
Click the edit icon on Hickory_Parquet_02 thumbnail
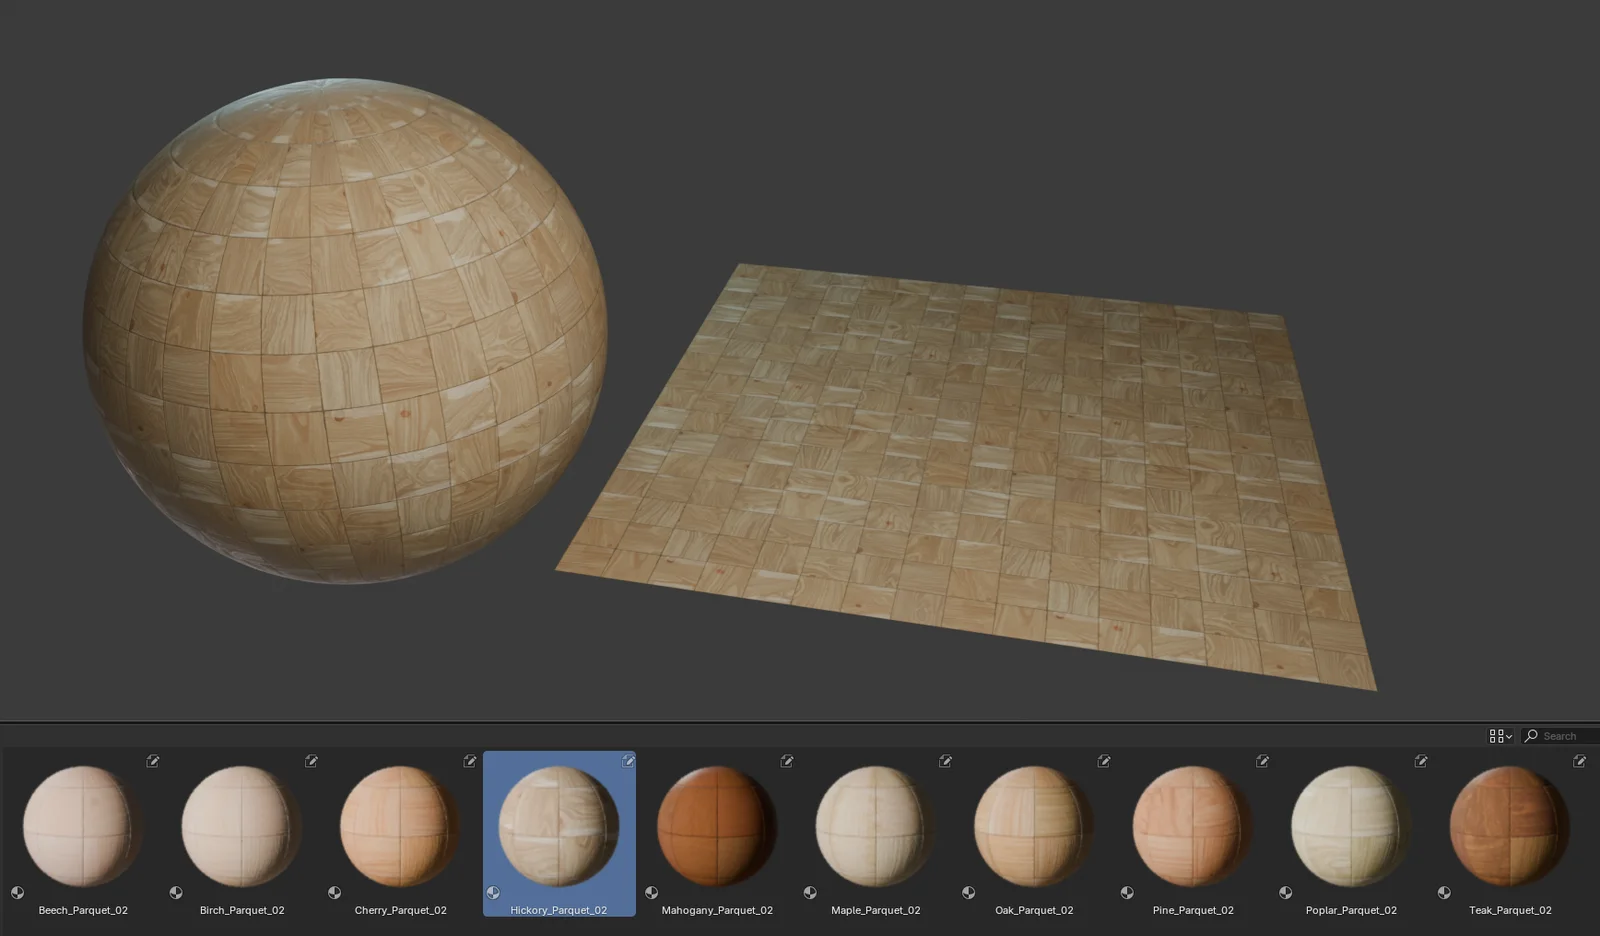point(628,761)
